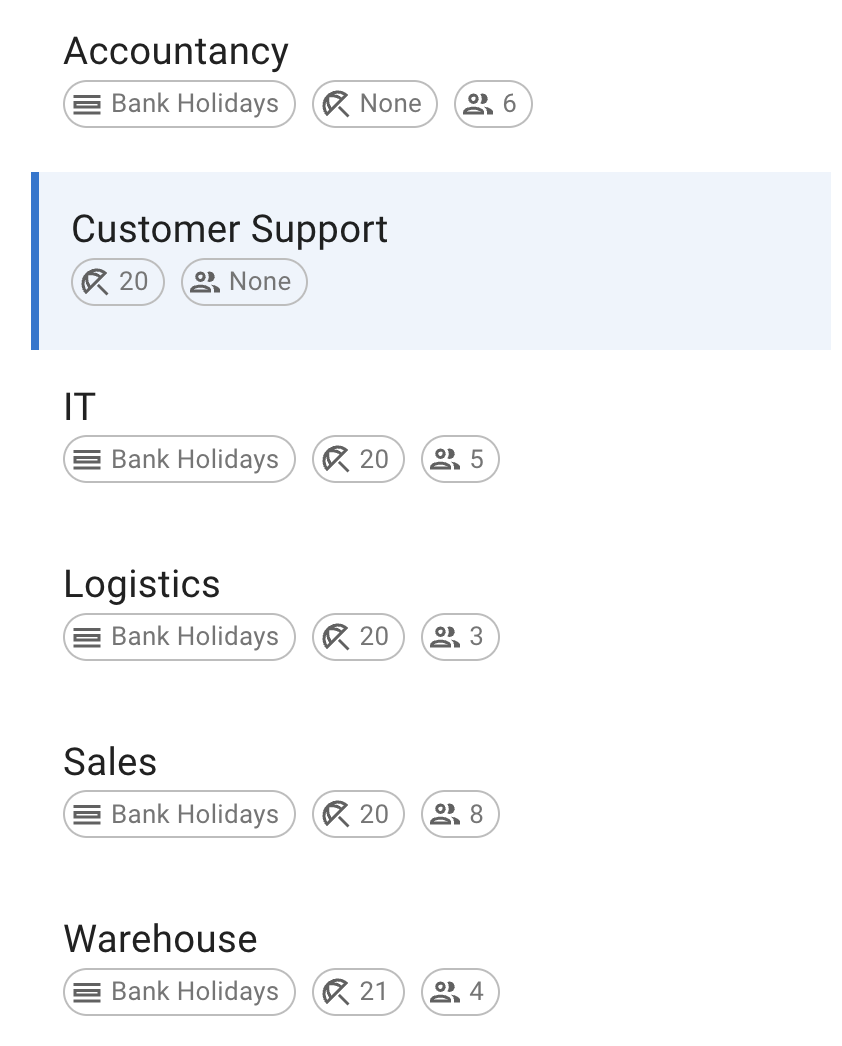This screenshot has width=842, height=1046.
Task: Click the umbrella allowance icon under Logistics
Action: pos(336,637)
